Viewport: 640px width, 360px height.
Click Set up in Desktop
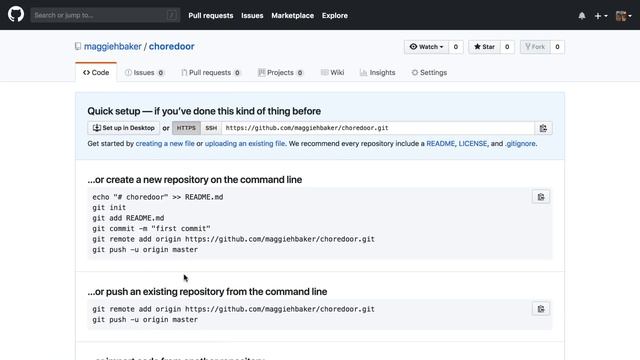(123, 128)
